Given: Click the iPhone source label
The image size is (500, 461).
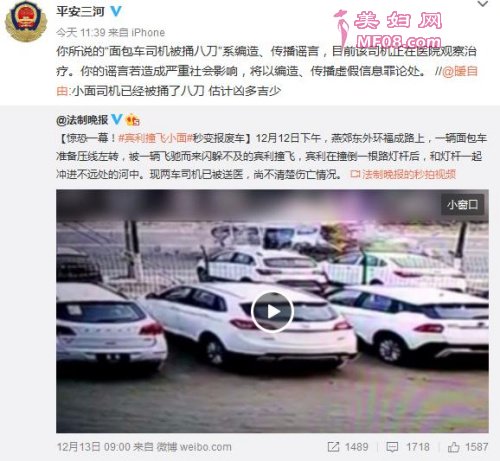Looking at the screenshot, I should (148, 32).
